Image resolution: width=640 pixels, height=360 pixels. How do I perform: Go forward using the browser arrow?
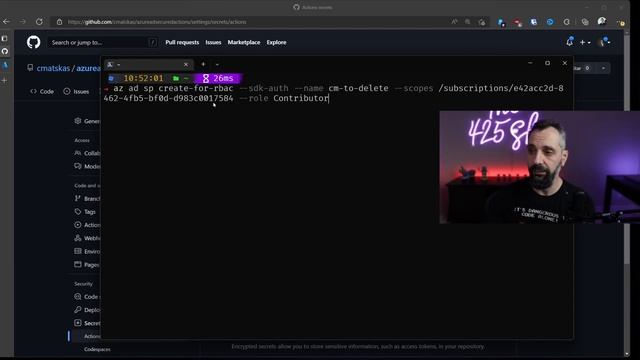(23, 22)
